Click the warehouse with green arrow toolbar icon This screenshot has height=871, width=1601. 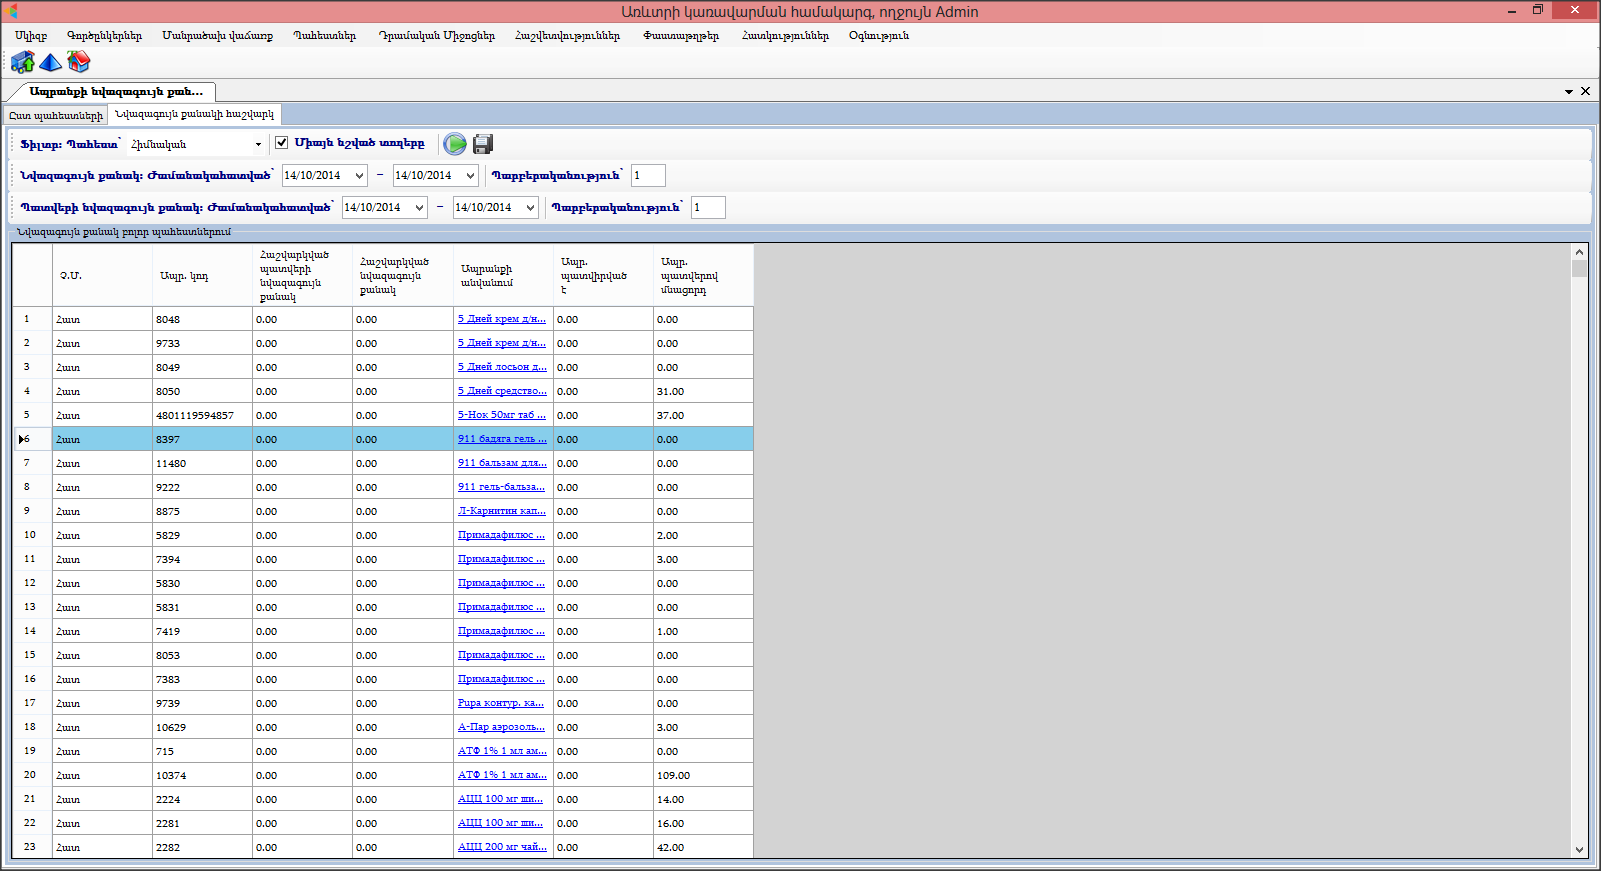pyautogui.click(x=23, y=63)
